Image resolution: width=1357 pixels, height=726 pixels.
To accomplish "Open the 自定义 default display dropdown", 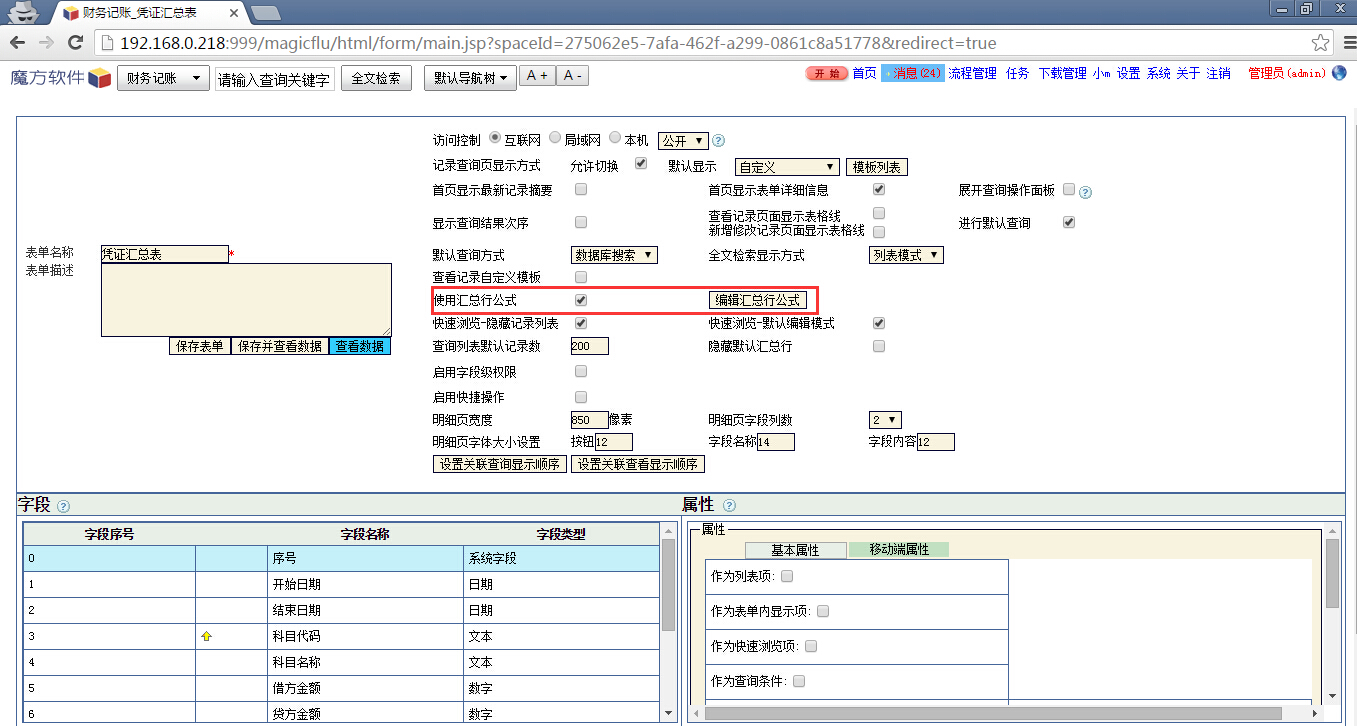I will pos(787,167).
